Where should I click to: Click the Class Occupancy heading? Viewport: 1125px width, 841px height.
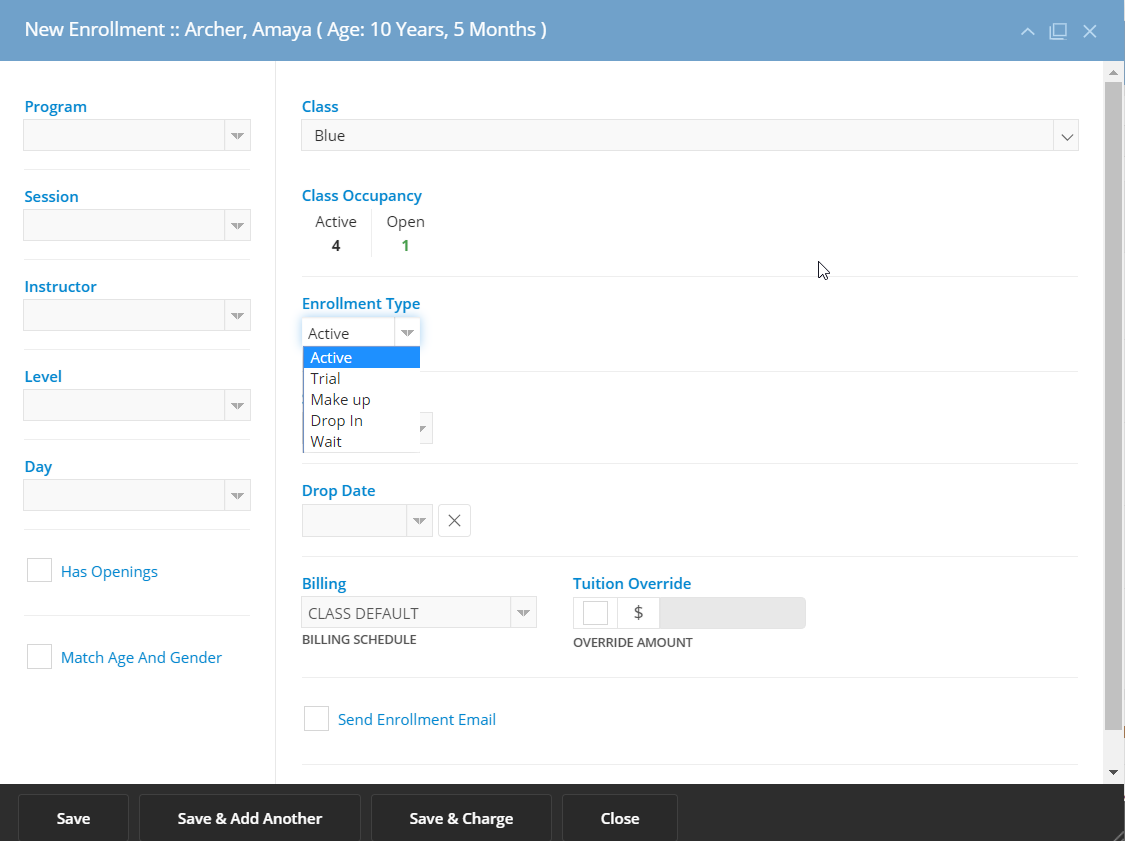362,195
